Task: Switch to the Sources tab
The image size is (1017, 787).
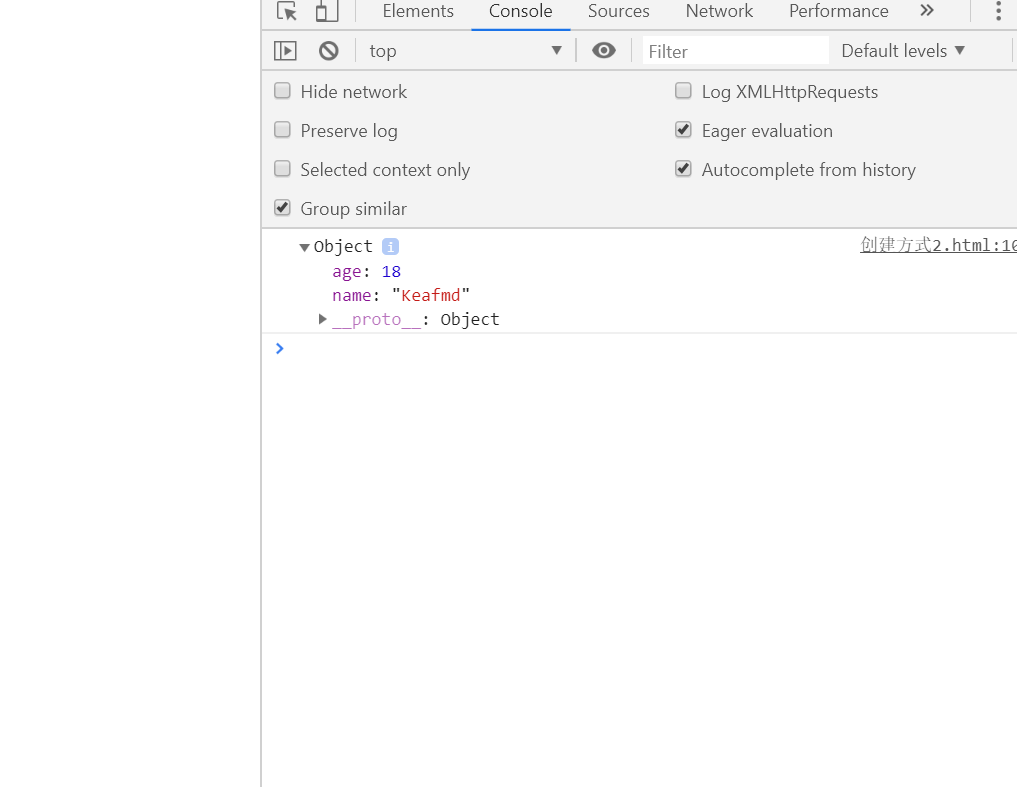Action: pyautogui.click(x=619, y=11)
